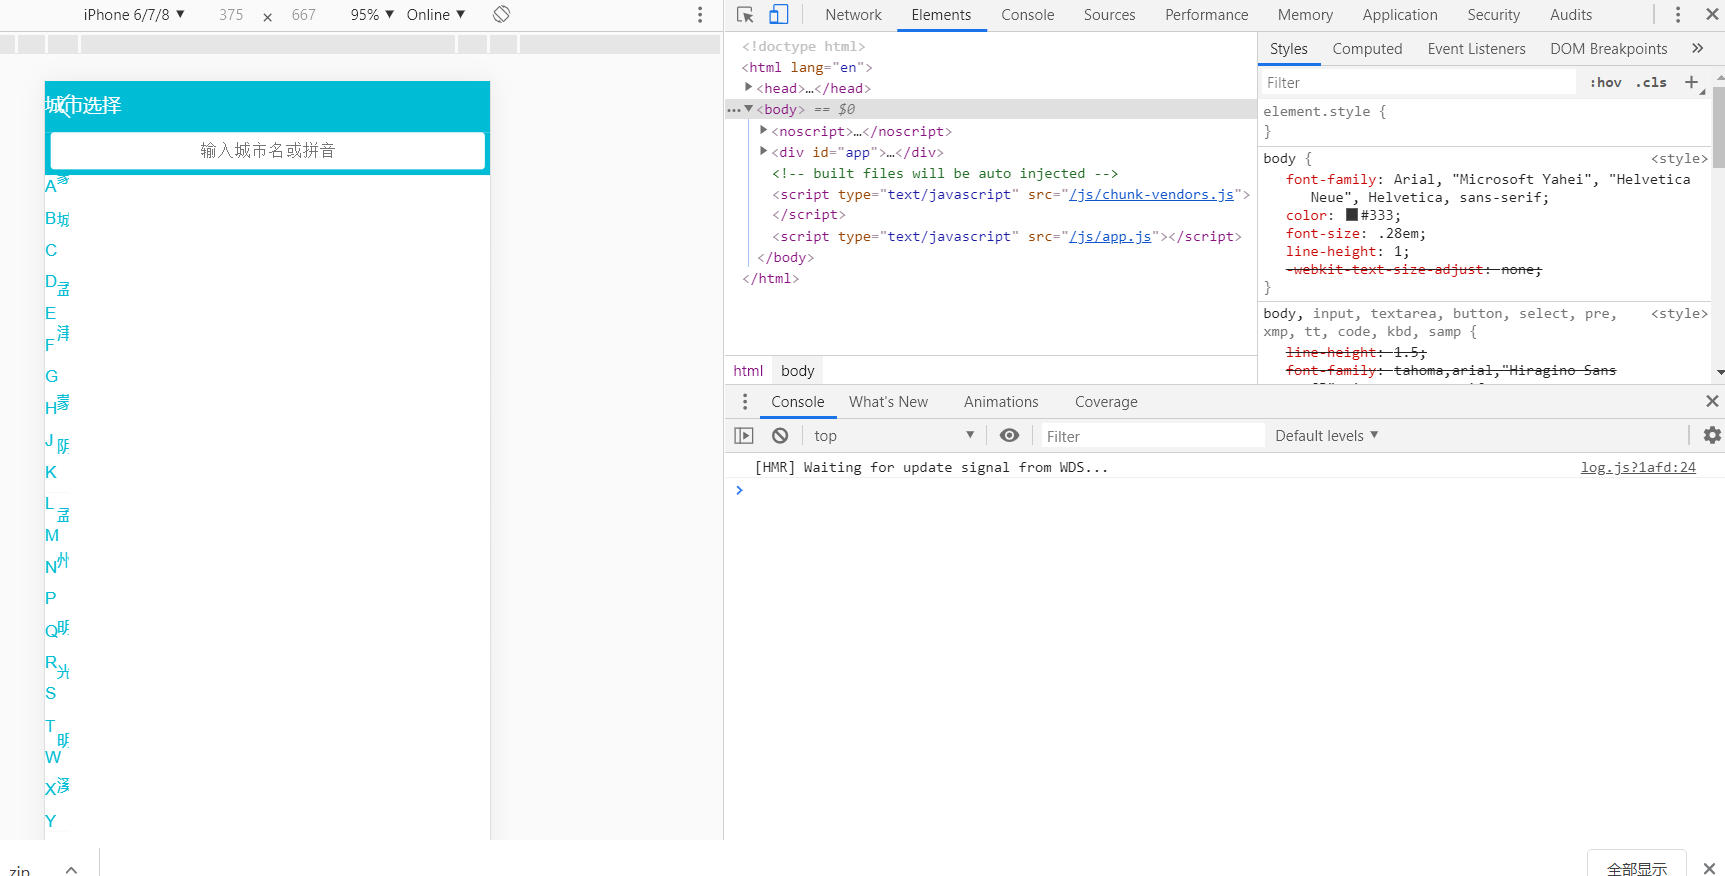Show console sidebar icon

(744, 435)
